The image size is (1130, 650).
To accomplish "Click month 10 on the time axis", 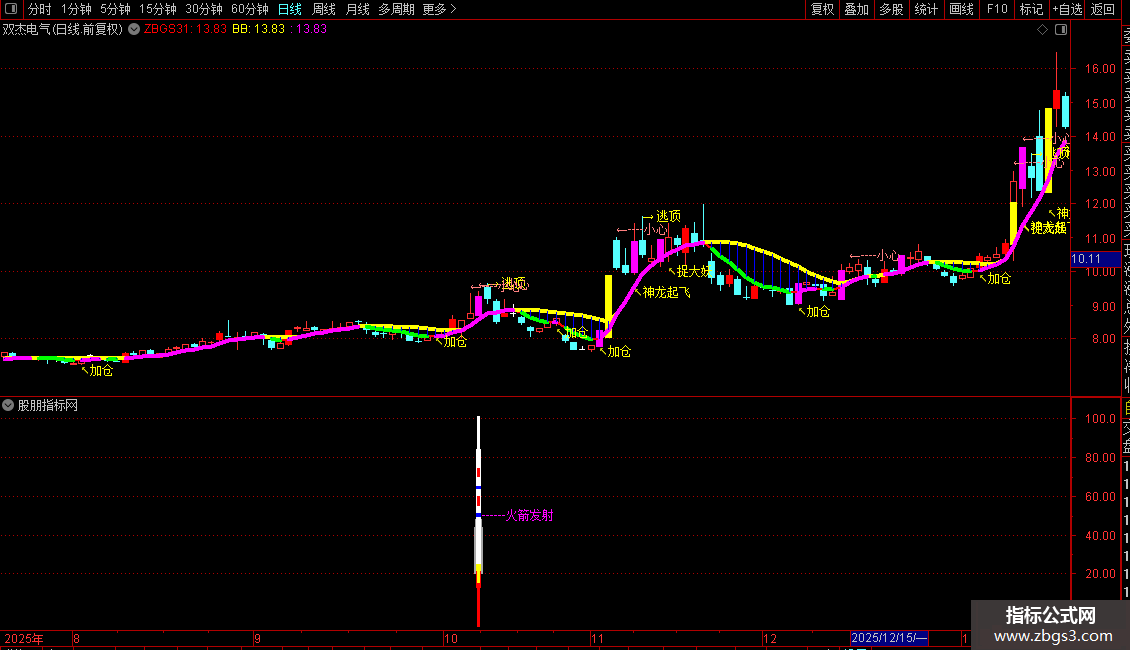I will 450,638.
